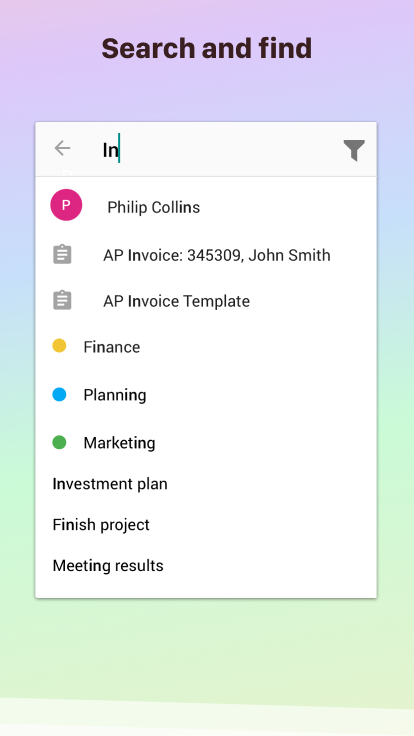Viewport: 414px width, 736px height.
Task: Click clipboard icon beside AP Invoice: 345309
Action: pos(62,255)
